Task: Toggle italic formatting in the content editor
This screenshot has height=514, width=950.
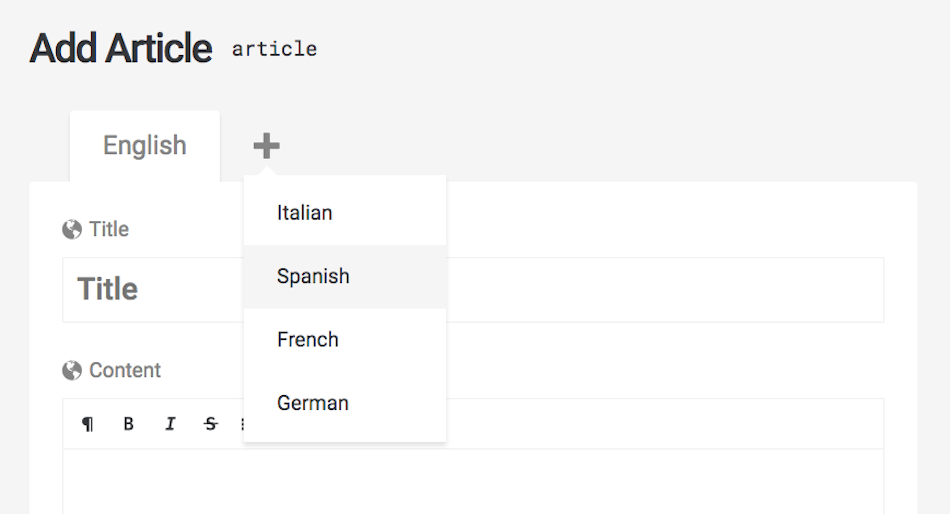Action: [x=170, y=424]
